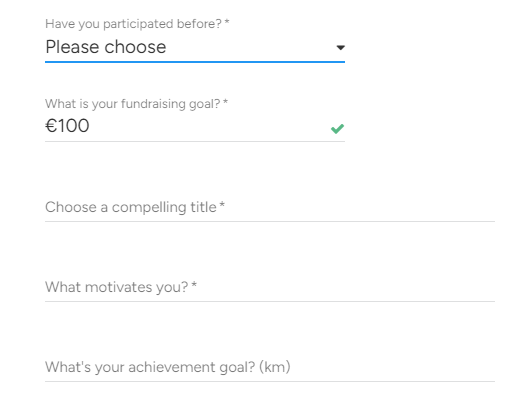Select the 'Please choose' placeholder text

click(106, 47)
